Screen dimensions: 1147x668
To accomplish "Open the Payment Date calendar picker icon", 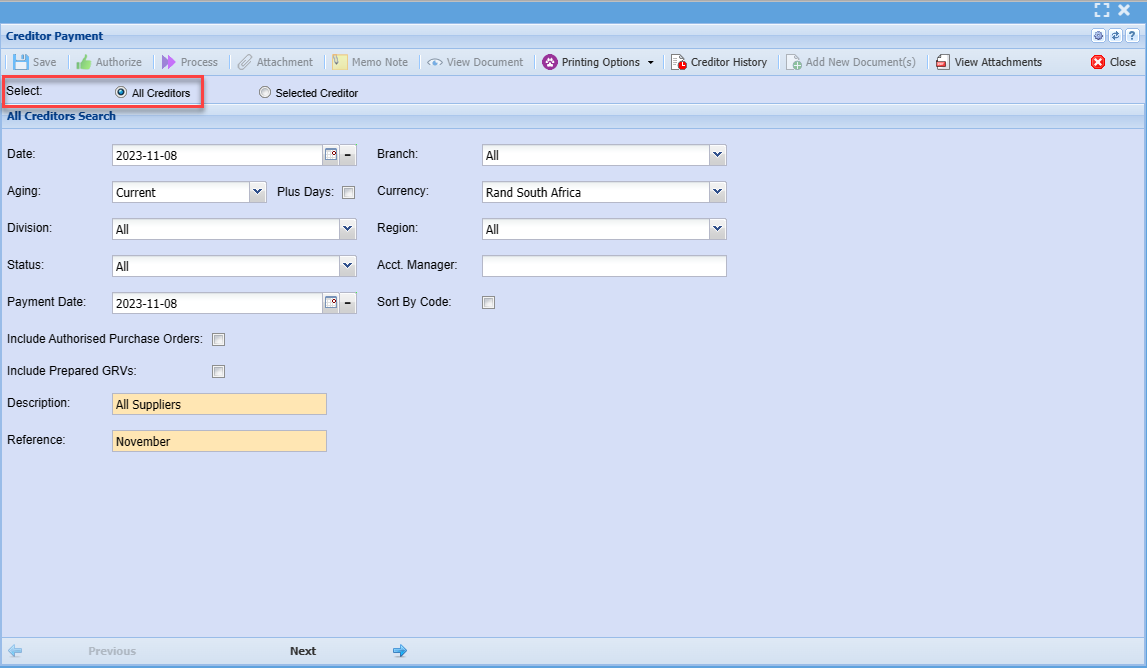I will click(331, 303).
